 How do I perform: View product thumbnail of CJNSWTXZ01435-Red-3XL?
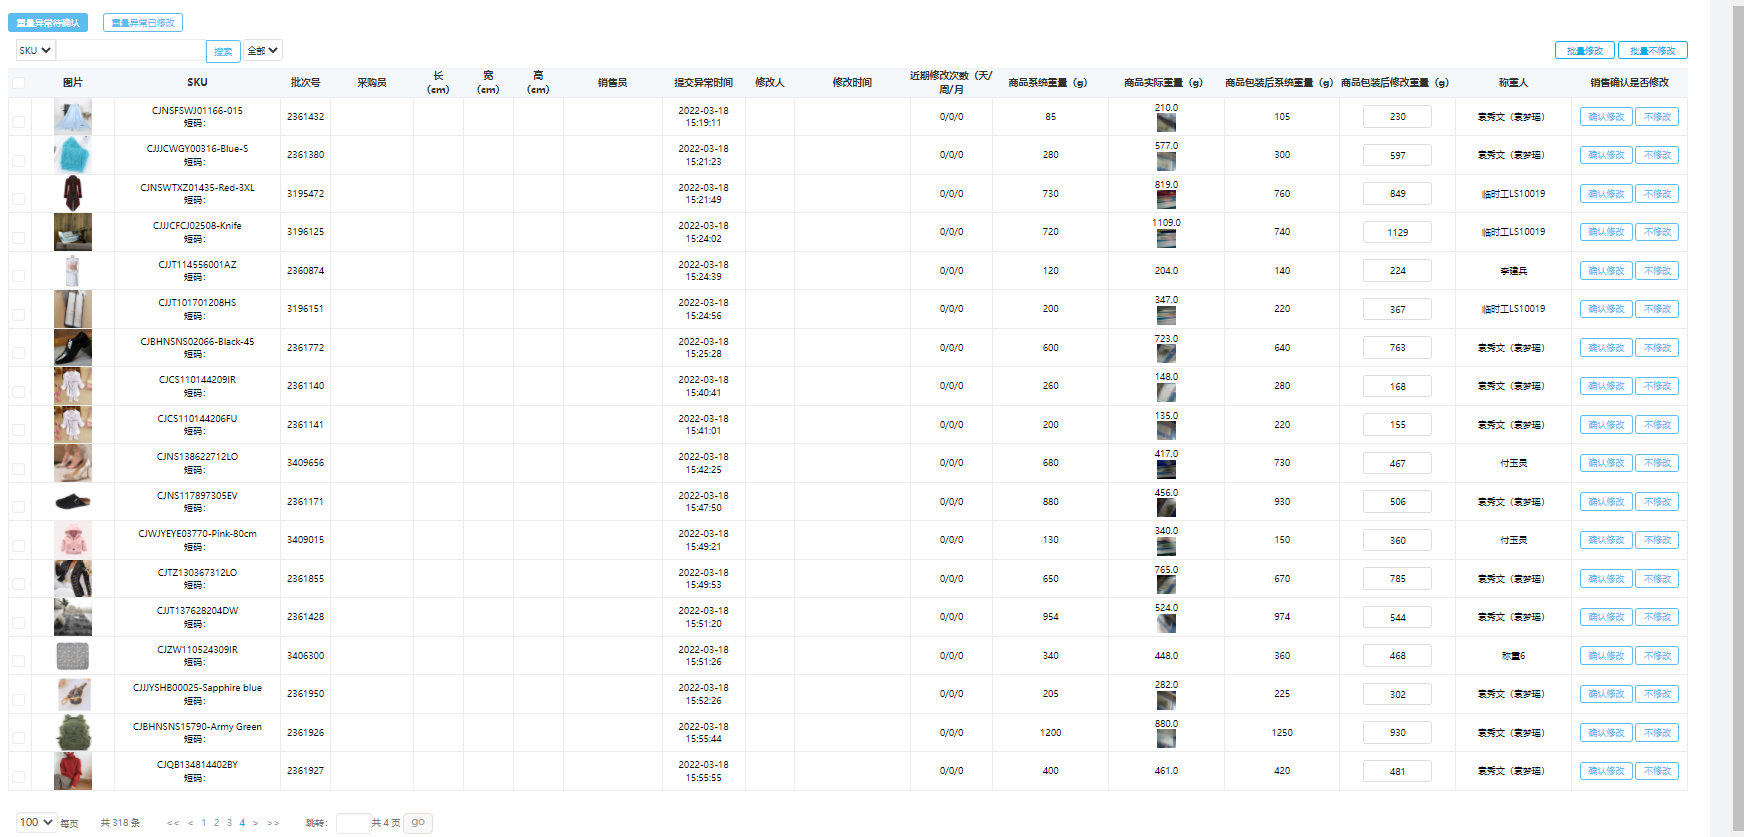click(73, 193)
